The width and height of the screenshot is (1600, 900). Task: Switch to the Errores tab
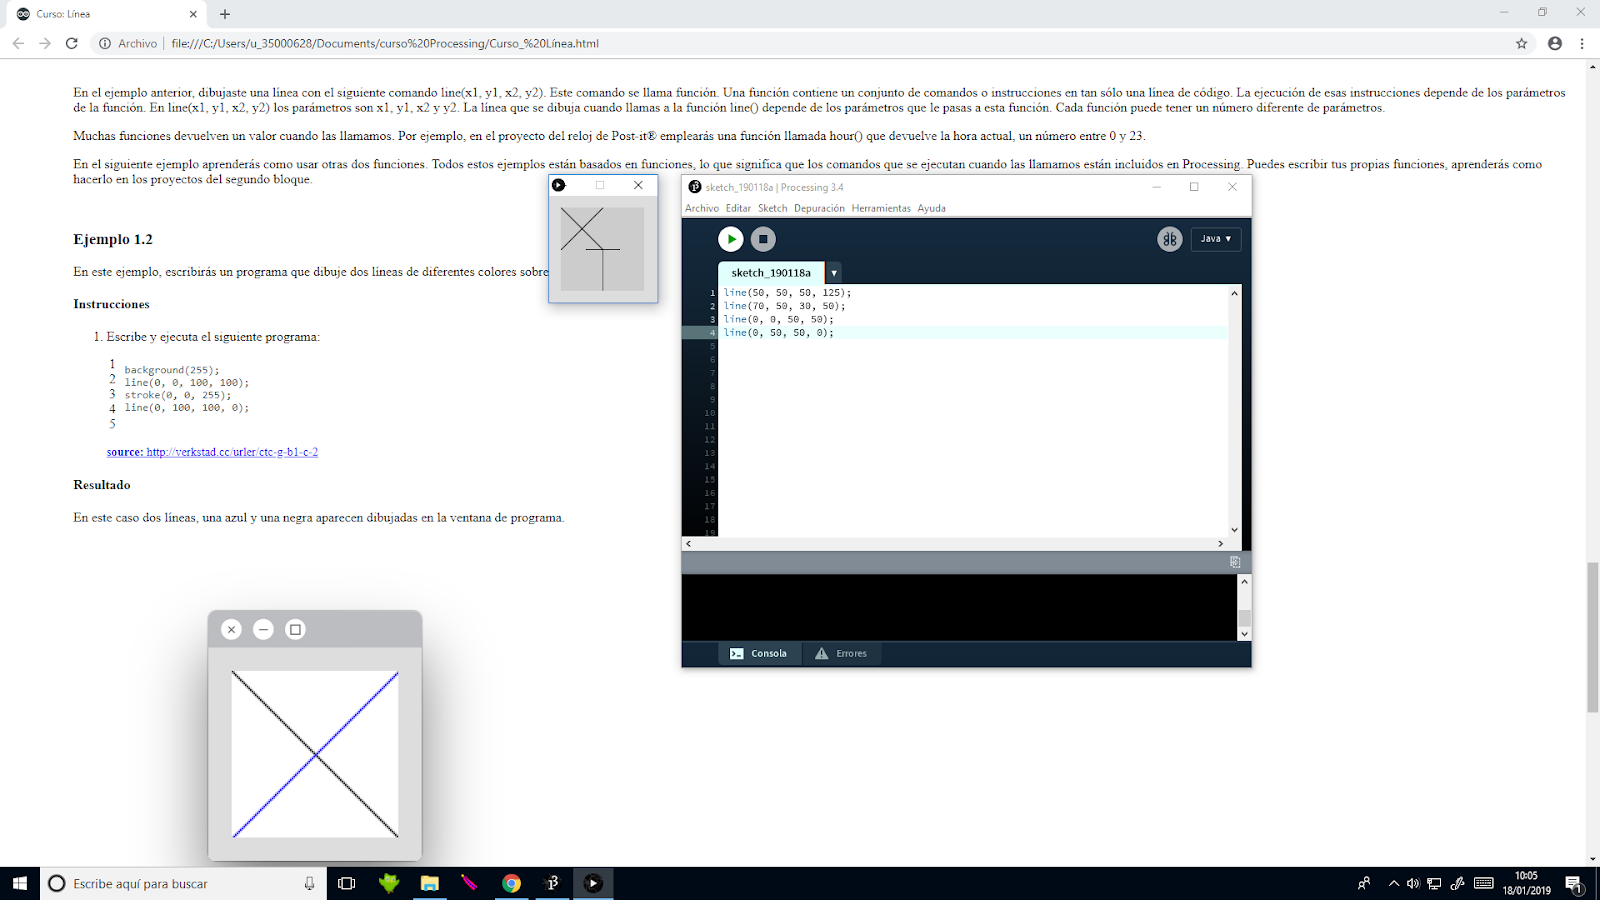point(842,653)
